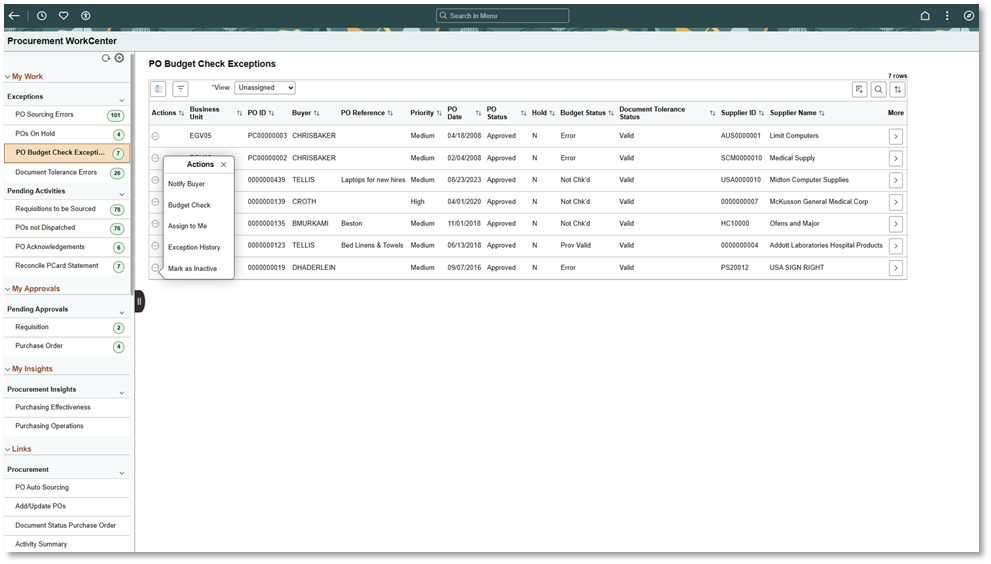Select PO Budget Check Exceptions item
Viewport: 991px width, 564px height.
point(67,152)
